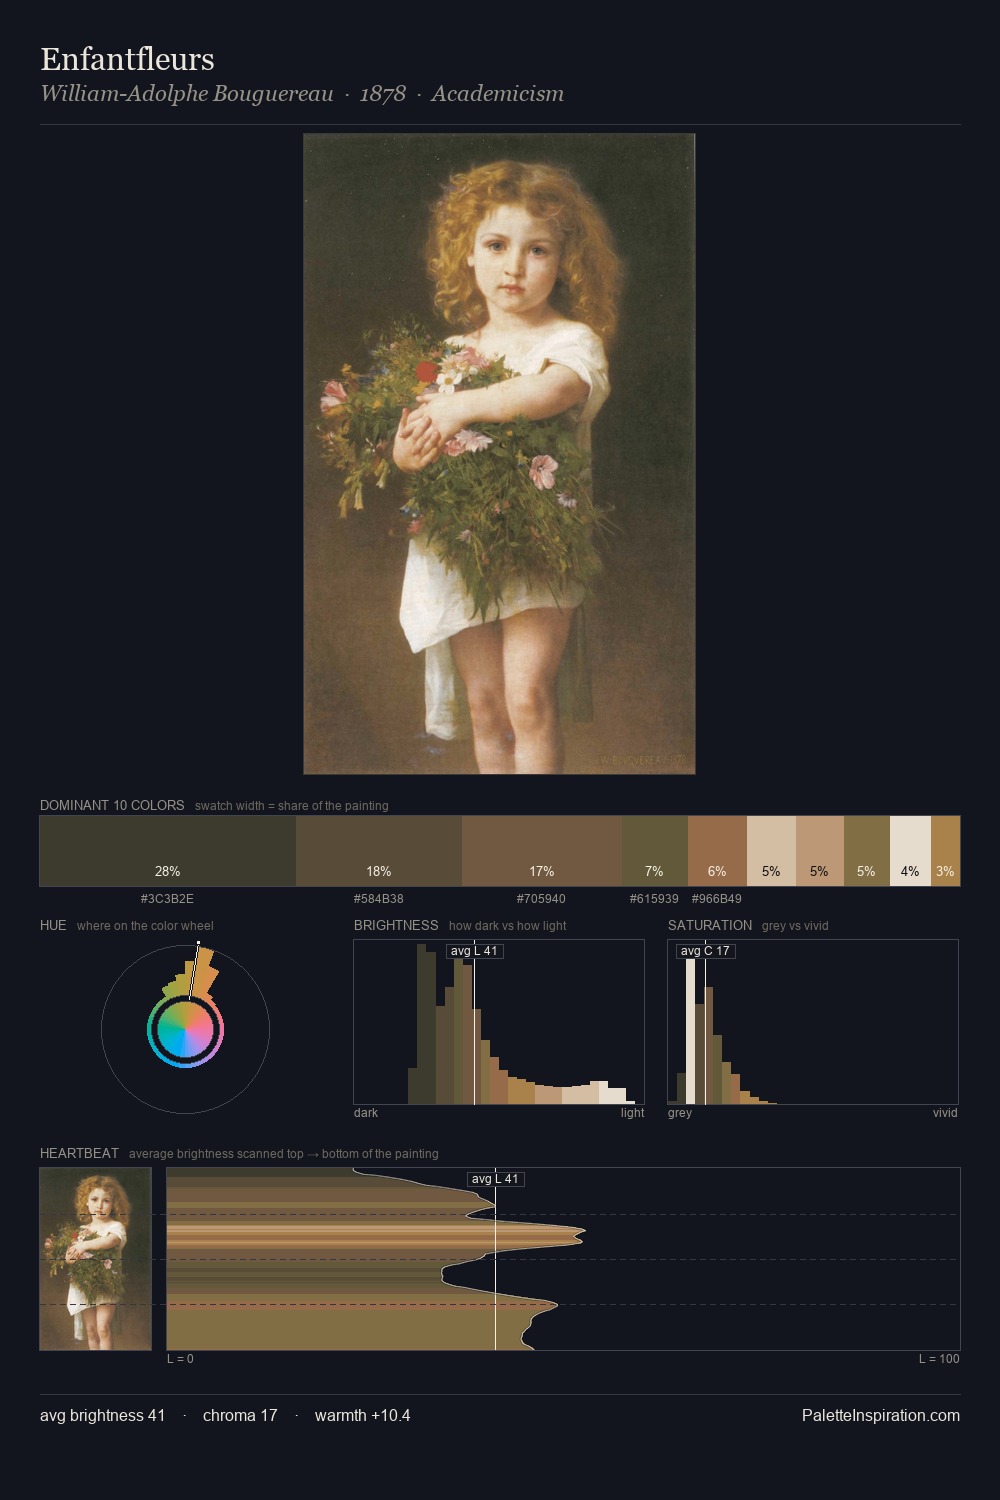This screenshot has height=1500, width=1000.
Task: Click the avg L 41 label in Brightness histogram
Action: [x=474, y=951]
